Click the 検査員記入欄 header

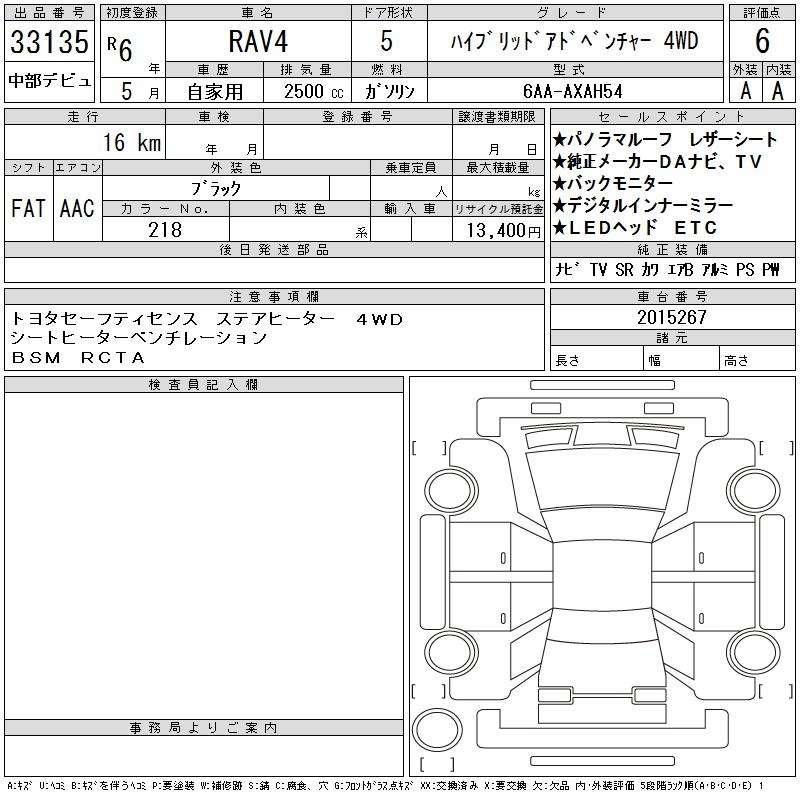point(204,385)
